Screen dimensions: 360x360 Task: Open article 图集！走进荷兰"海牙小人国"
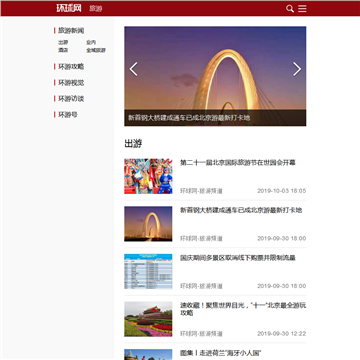pos(221,353)
